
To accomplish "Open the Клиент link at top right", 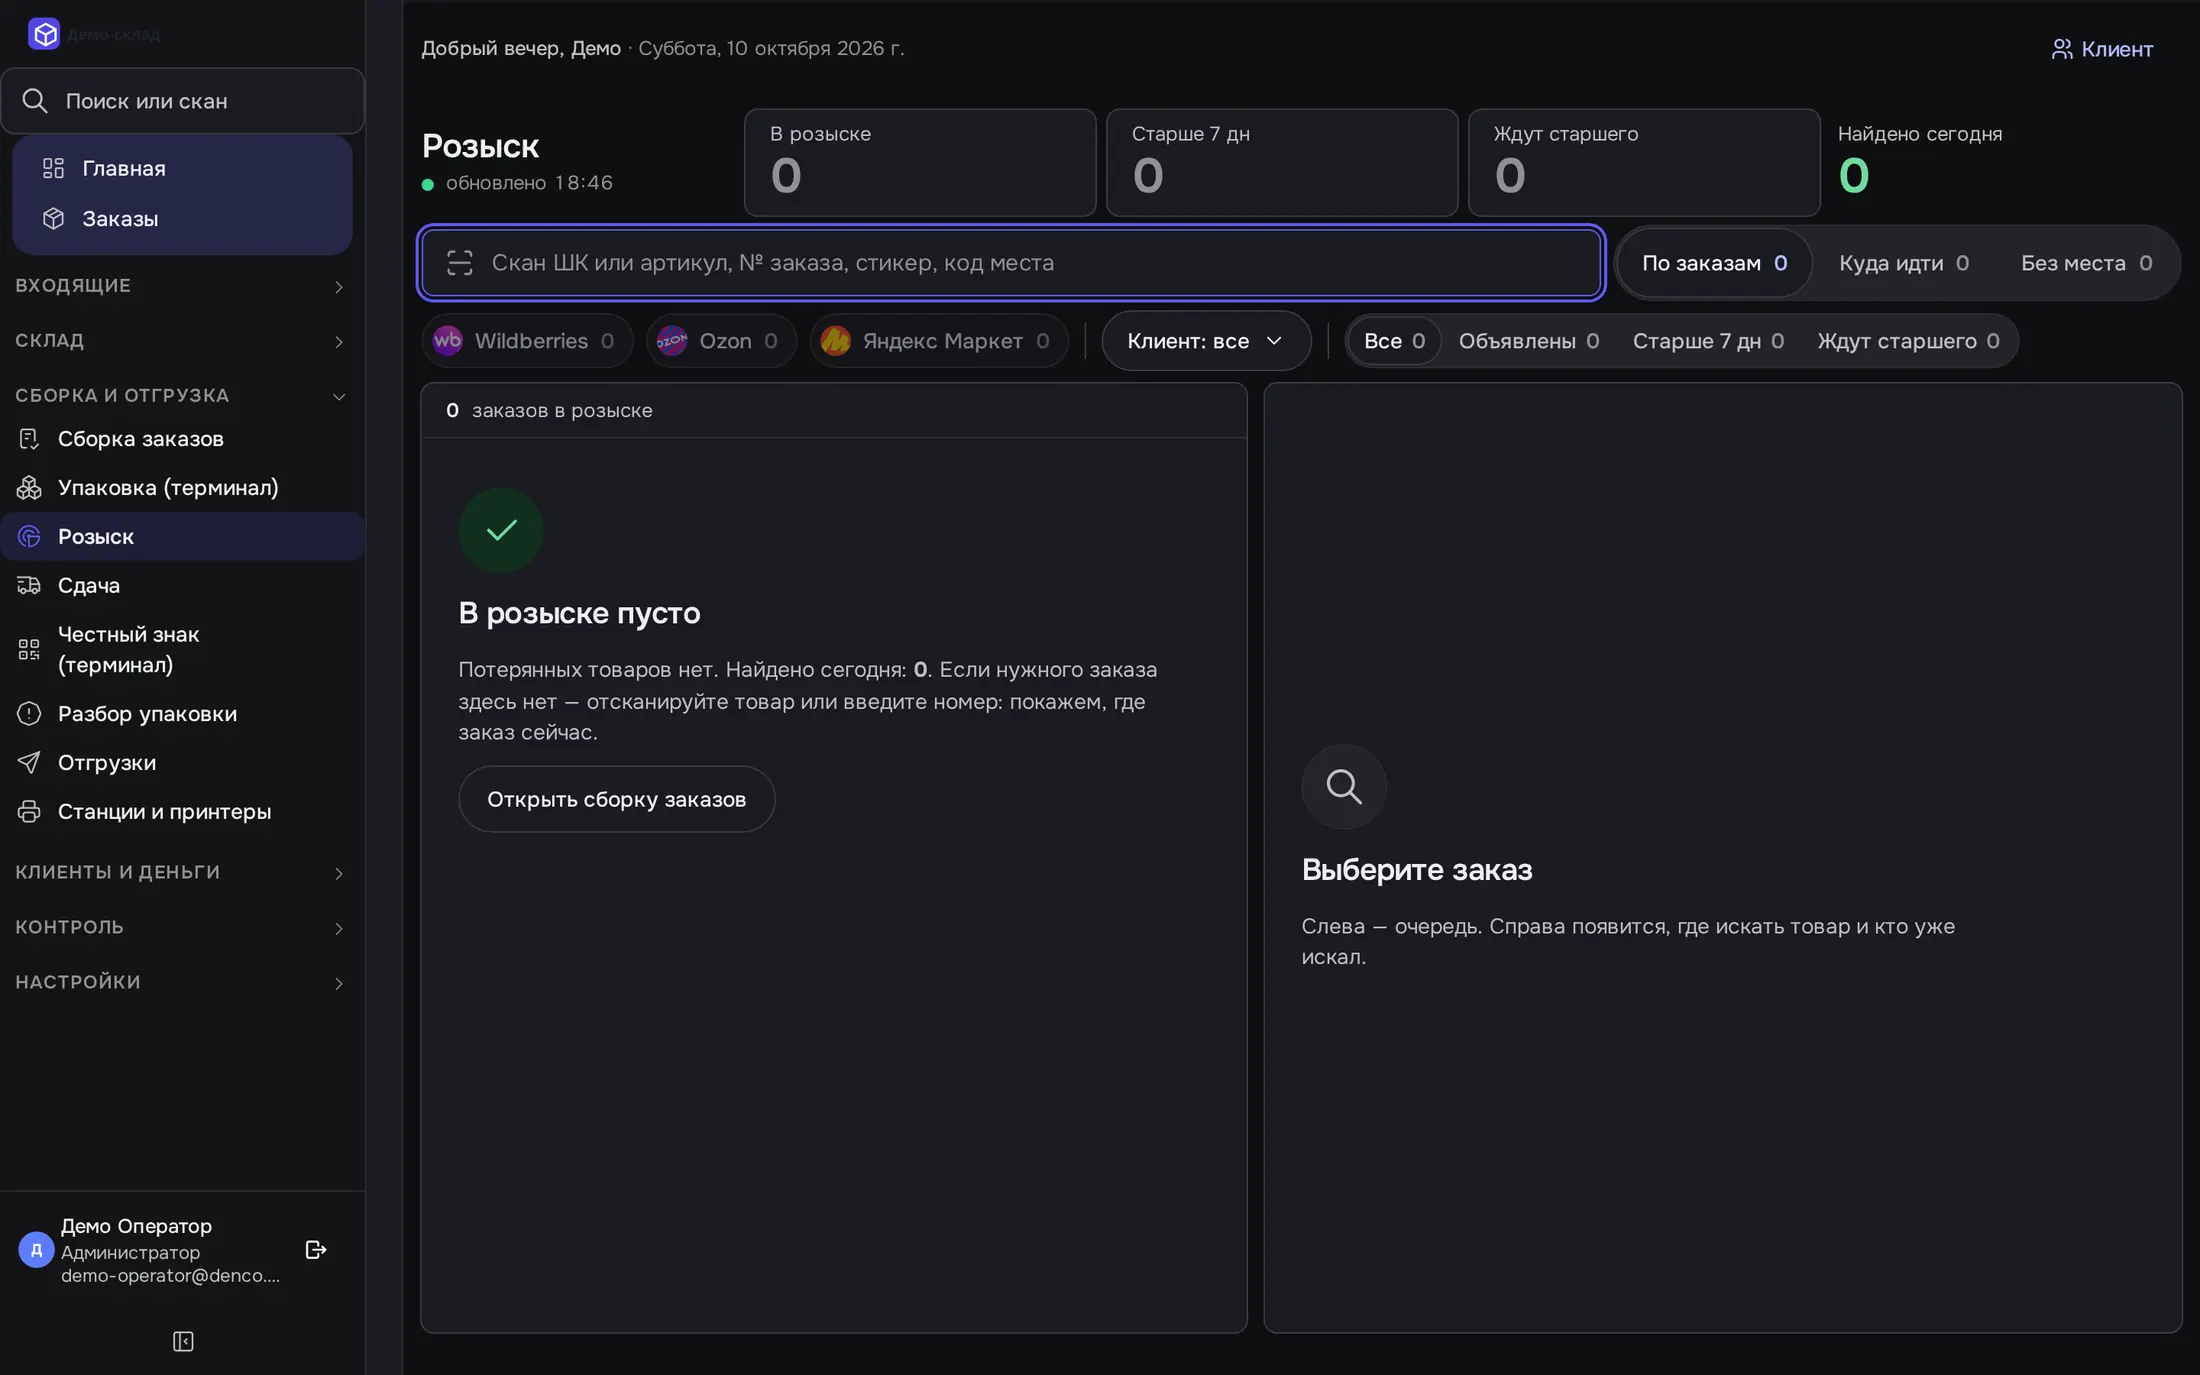I will pos(2102,49).
